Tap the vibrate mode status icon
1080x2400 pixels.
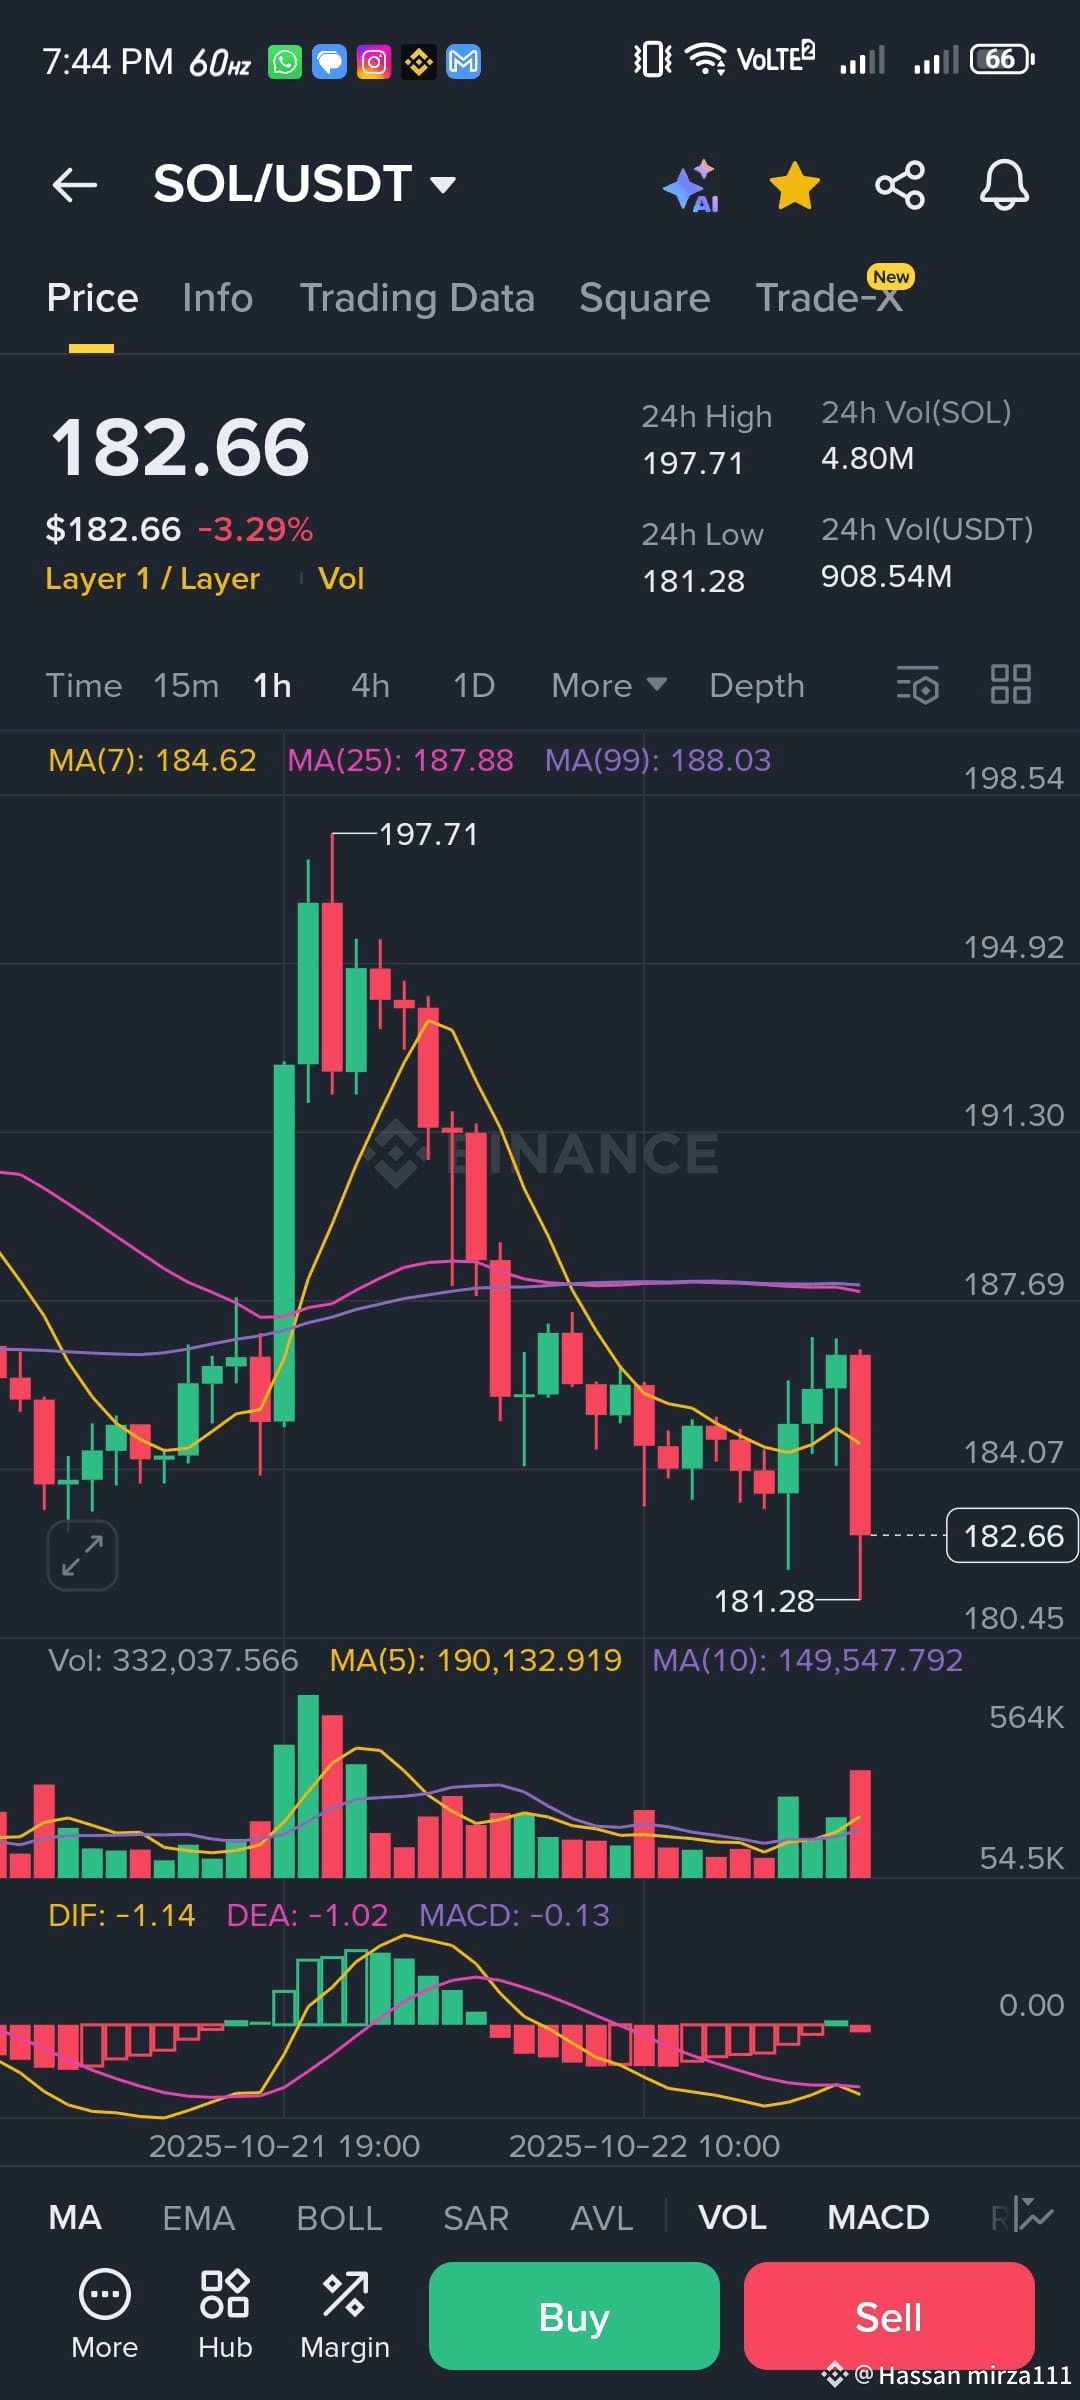click(x=653, y=60)
